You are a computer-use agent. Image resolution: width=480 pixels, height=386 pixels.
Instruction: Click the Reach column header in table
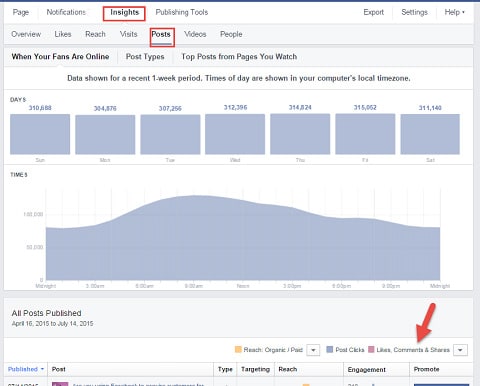(288, 369)
